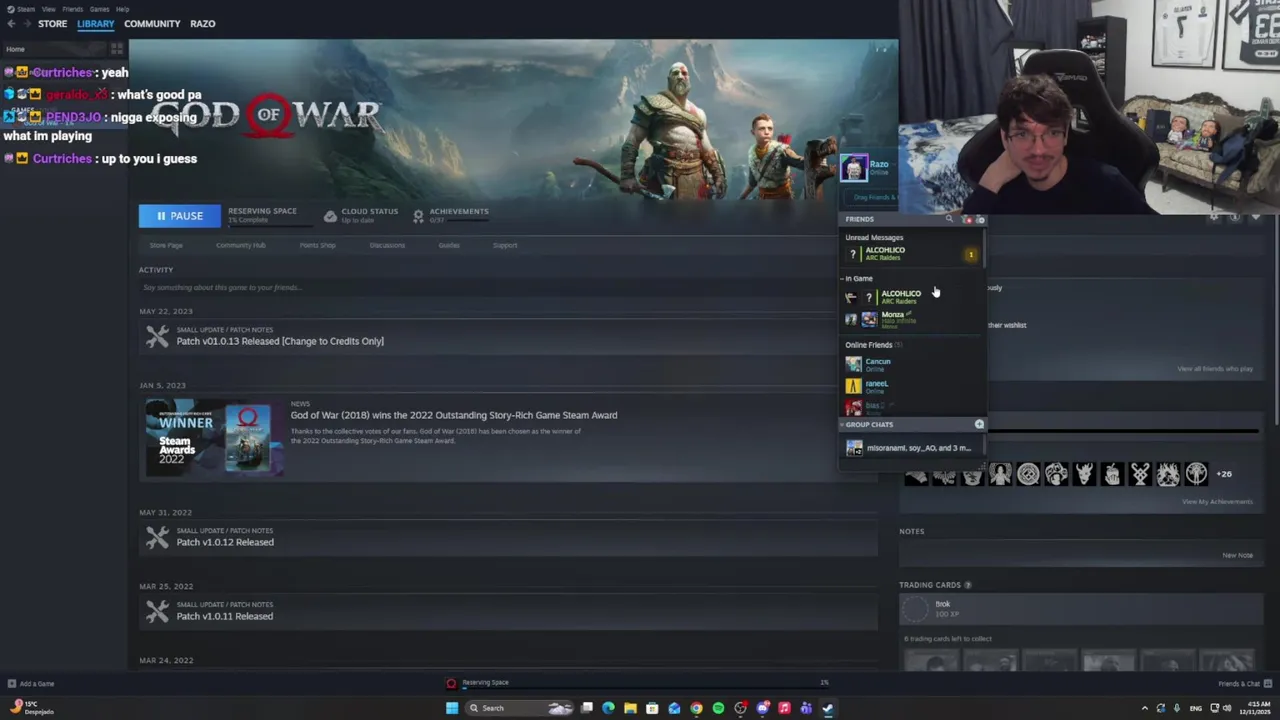Open the Store Page link
Image resolution: width=1280 pixels, height=720 pixels.
point(166,245)
